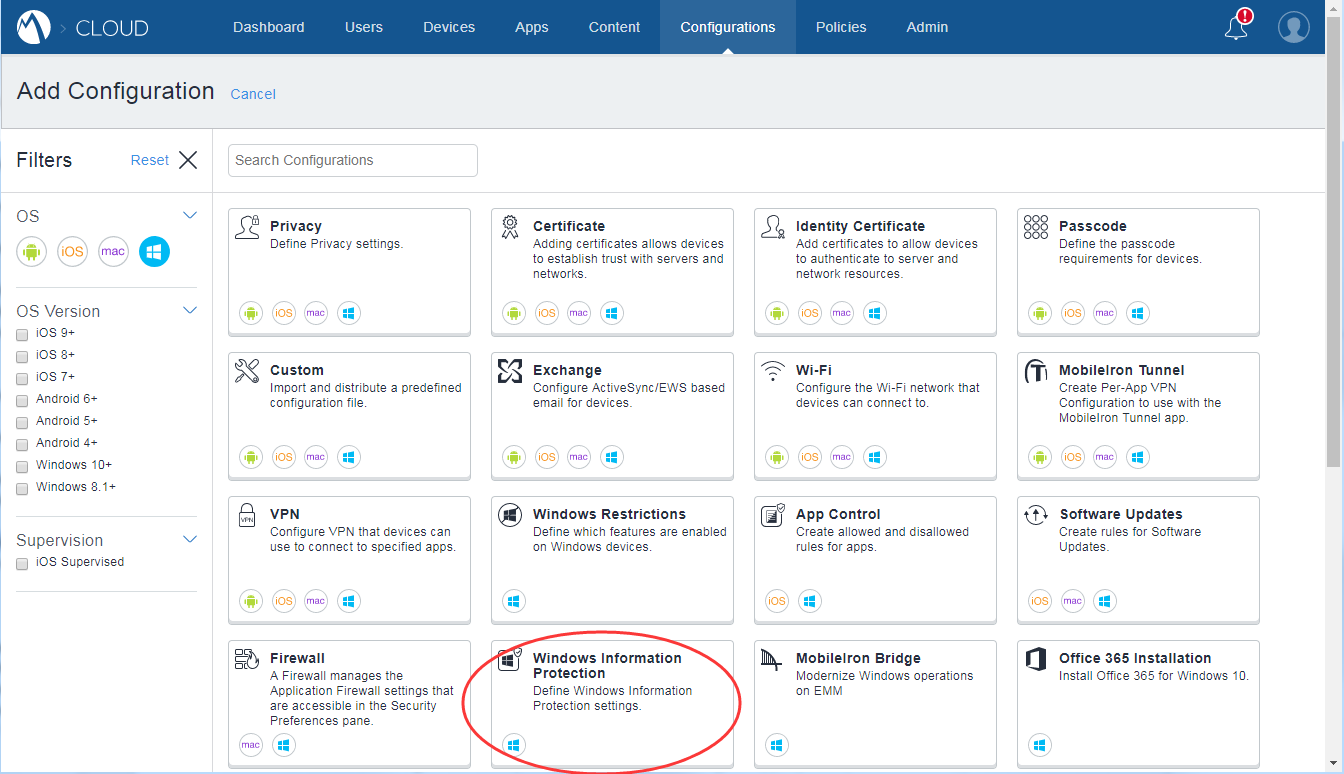Collapse the OS Version filter section
The height and width of the screenshot is (774, 1344).
point(190,310)
